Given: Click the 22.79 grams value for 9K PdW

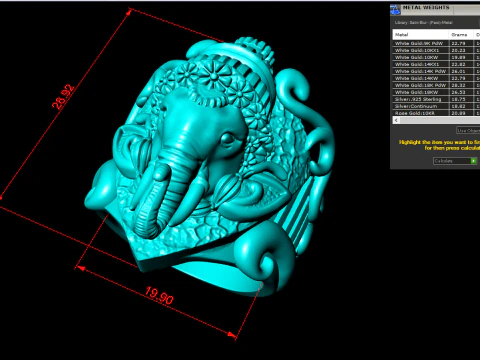Looking at the screenshot, I should (x=458, y=43).
